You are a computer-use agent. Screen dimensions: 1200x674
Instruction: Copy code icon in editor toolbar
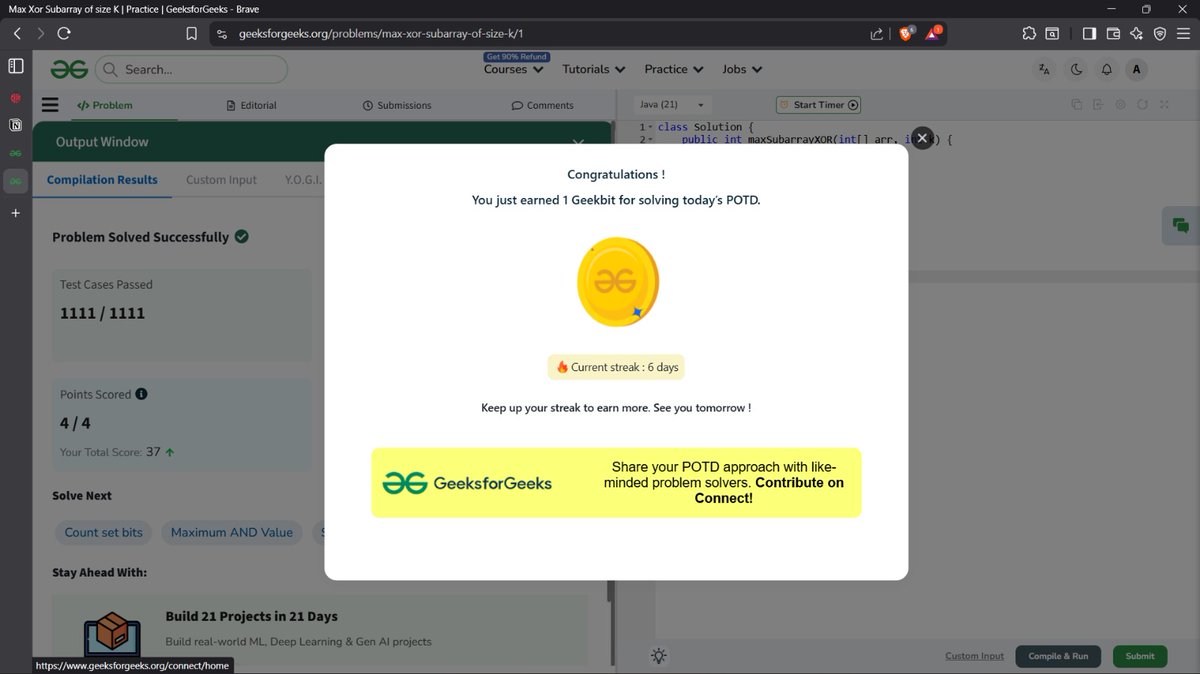[1077, 104]
